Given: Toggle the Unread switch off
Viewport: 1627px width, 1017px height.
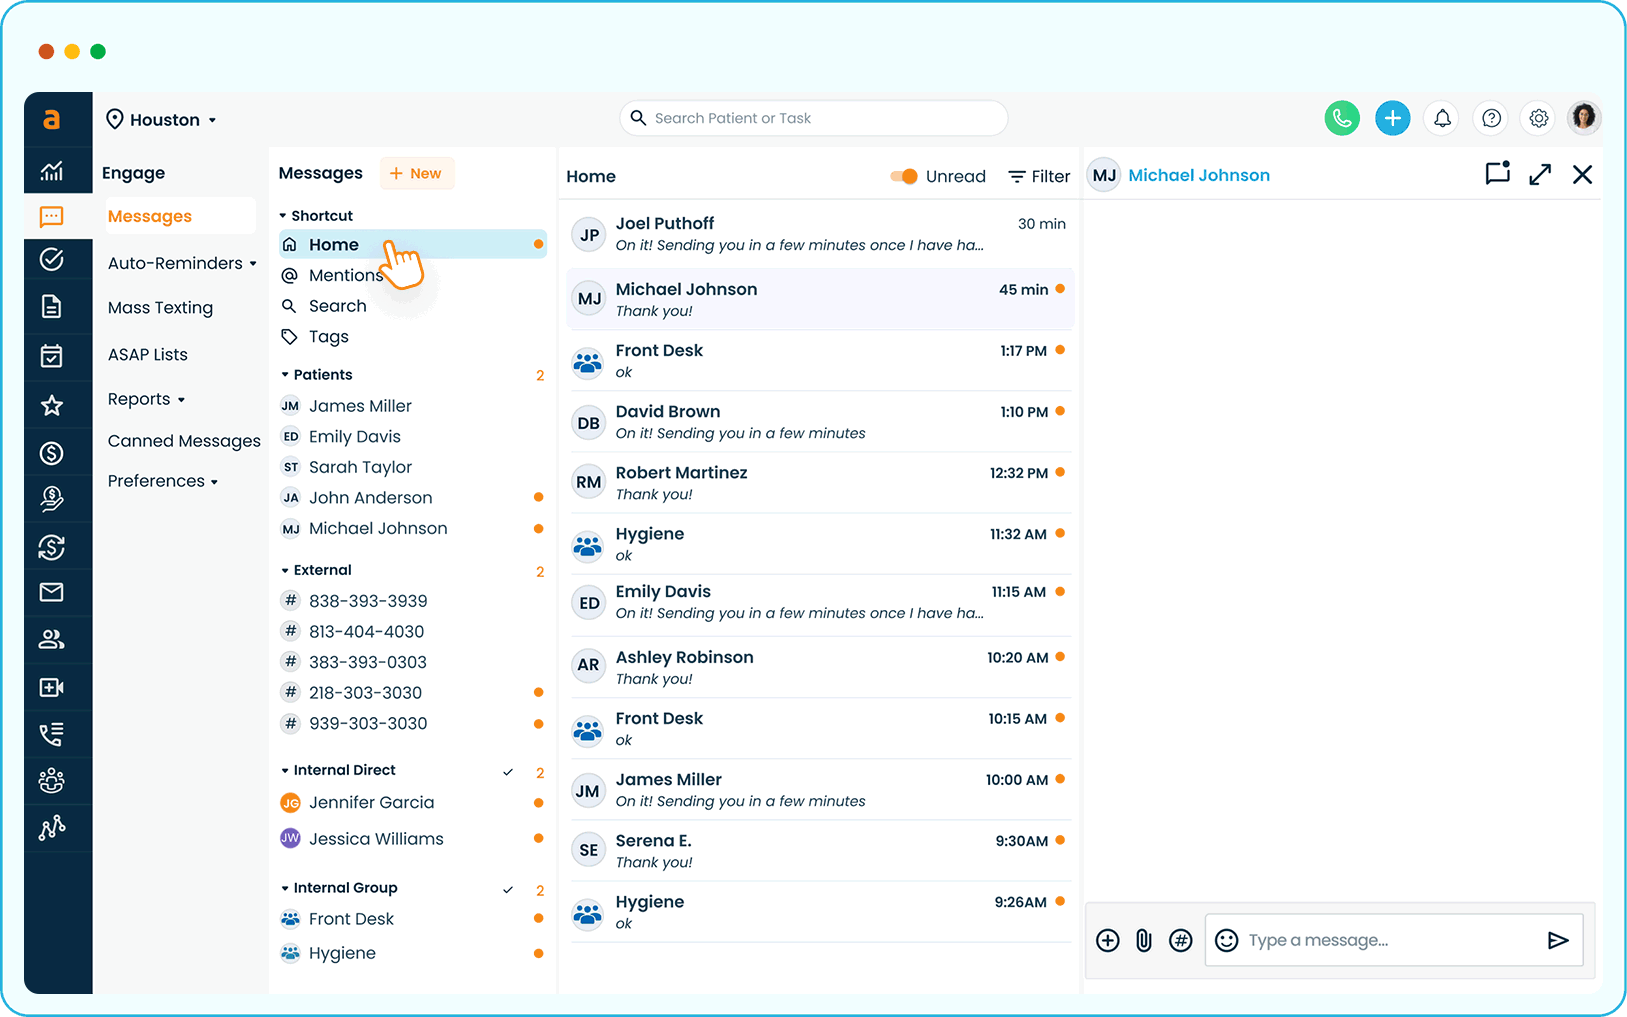Looking at the screenshot, I should pyautogui.click(x=904, y=176).
